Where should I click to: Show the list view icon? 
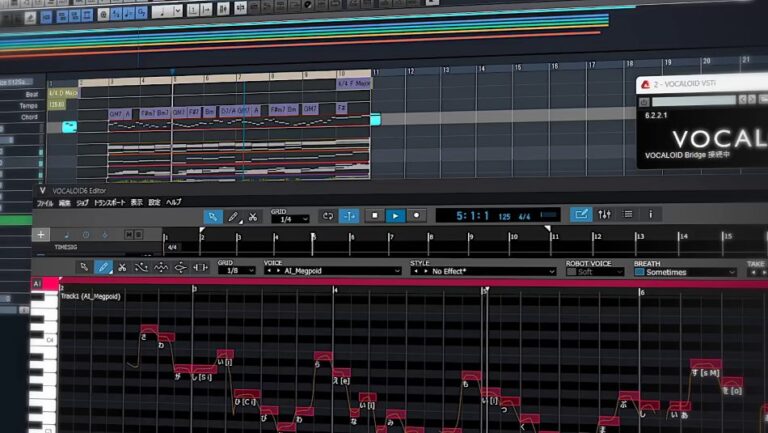[x=627, y=214]
